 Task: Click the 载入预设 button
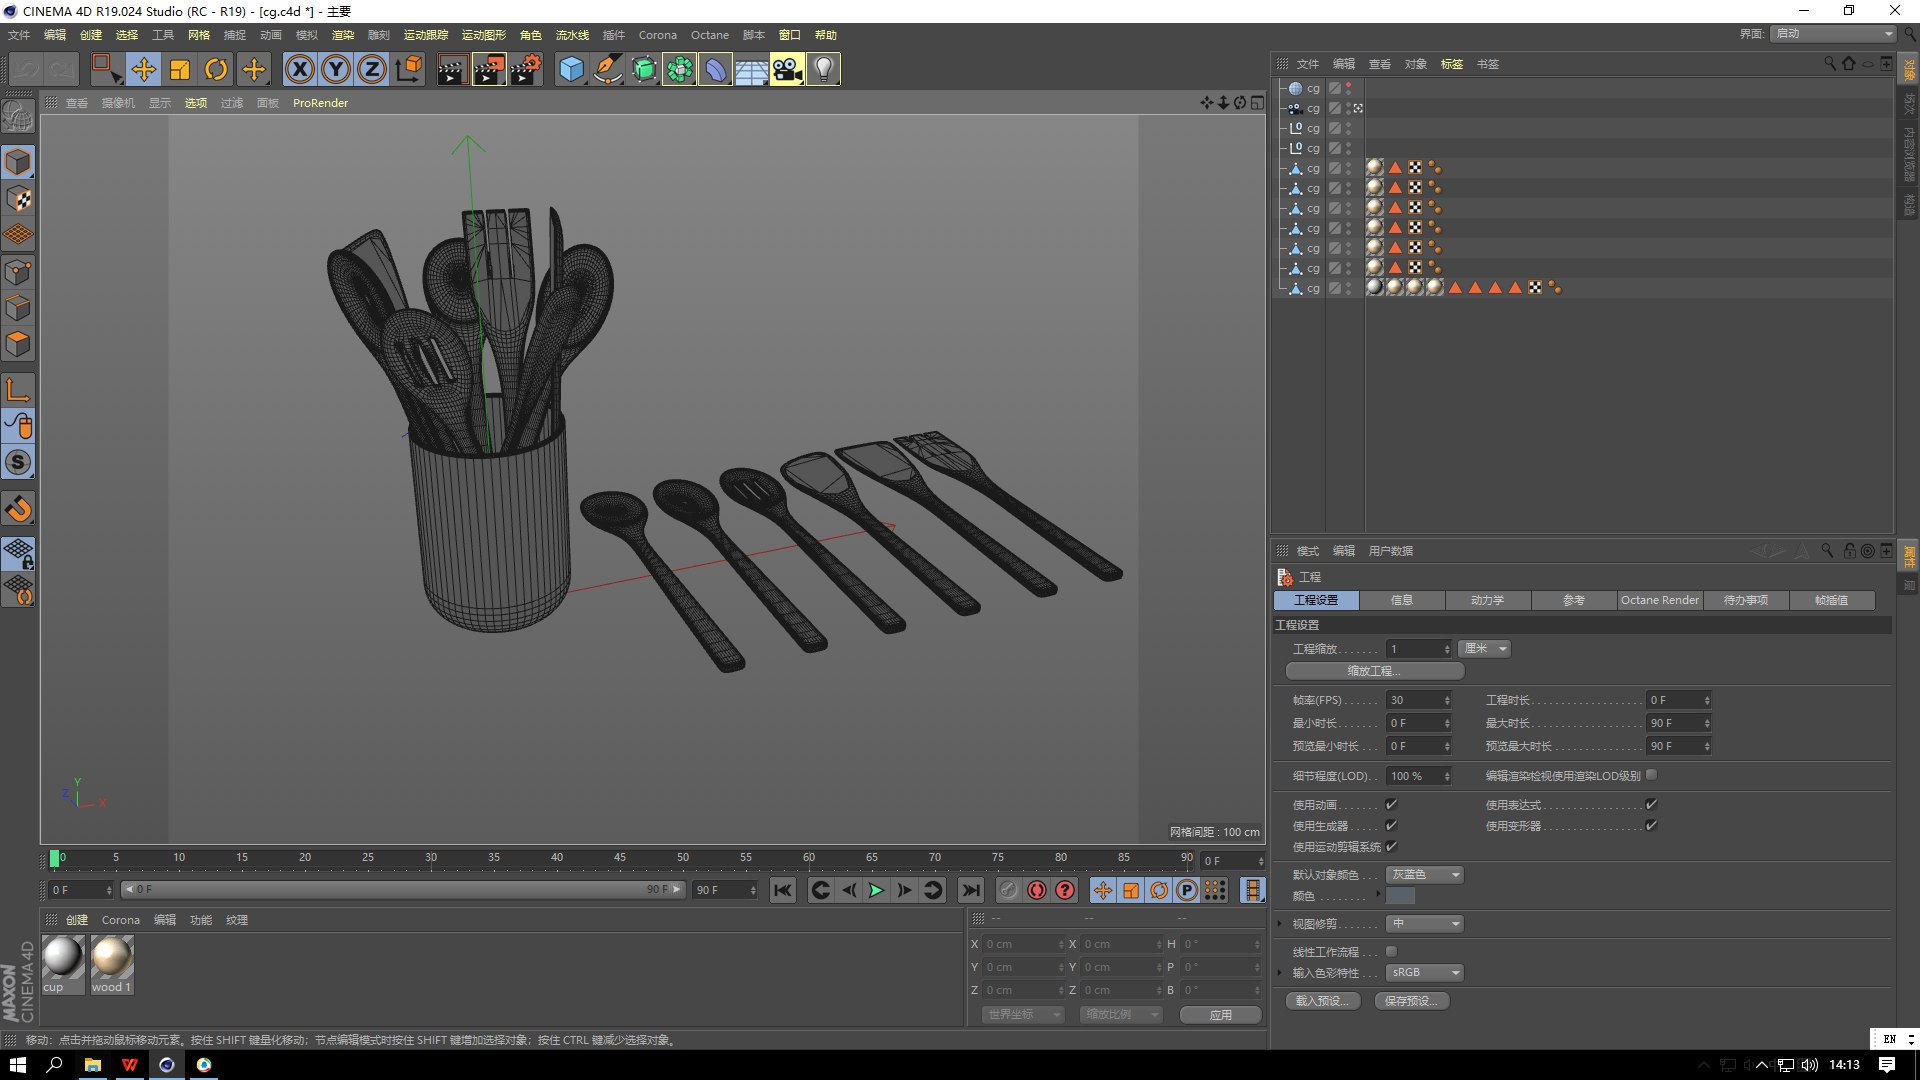pos(1323,1001)
